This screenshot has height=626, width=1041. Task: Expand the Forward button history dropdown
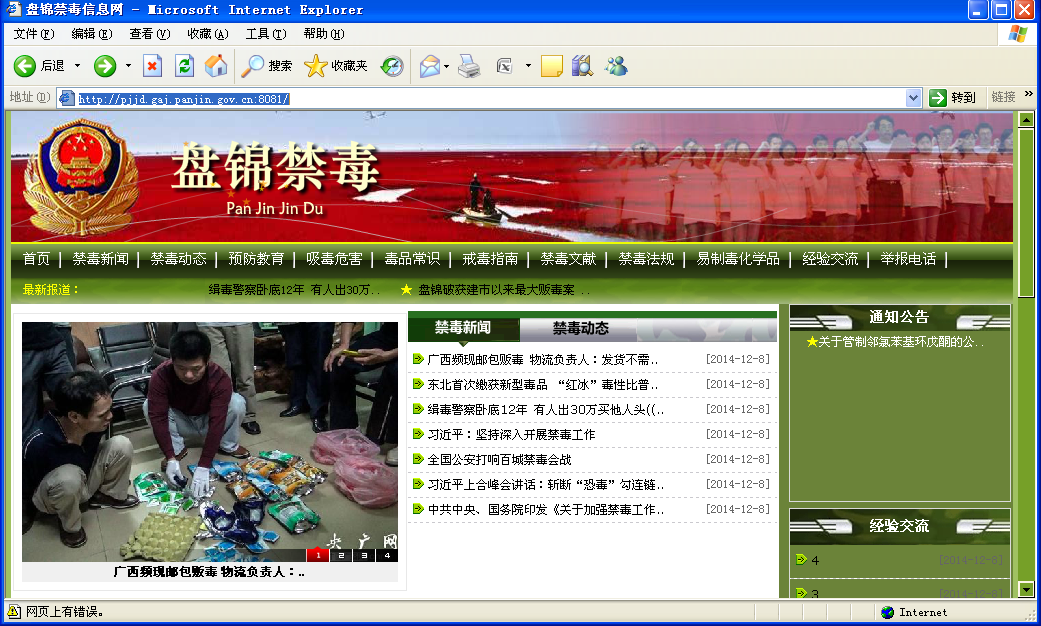128,66
